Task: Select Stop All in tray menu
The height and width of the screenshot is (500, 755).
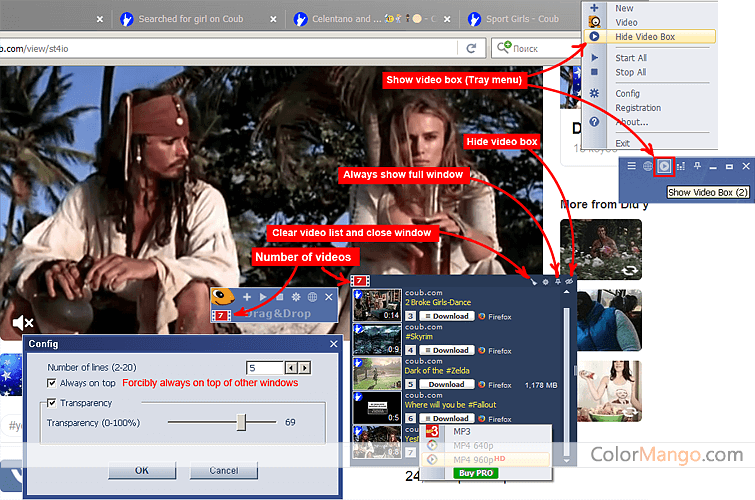Action: click(x=630, y=72)
